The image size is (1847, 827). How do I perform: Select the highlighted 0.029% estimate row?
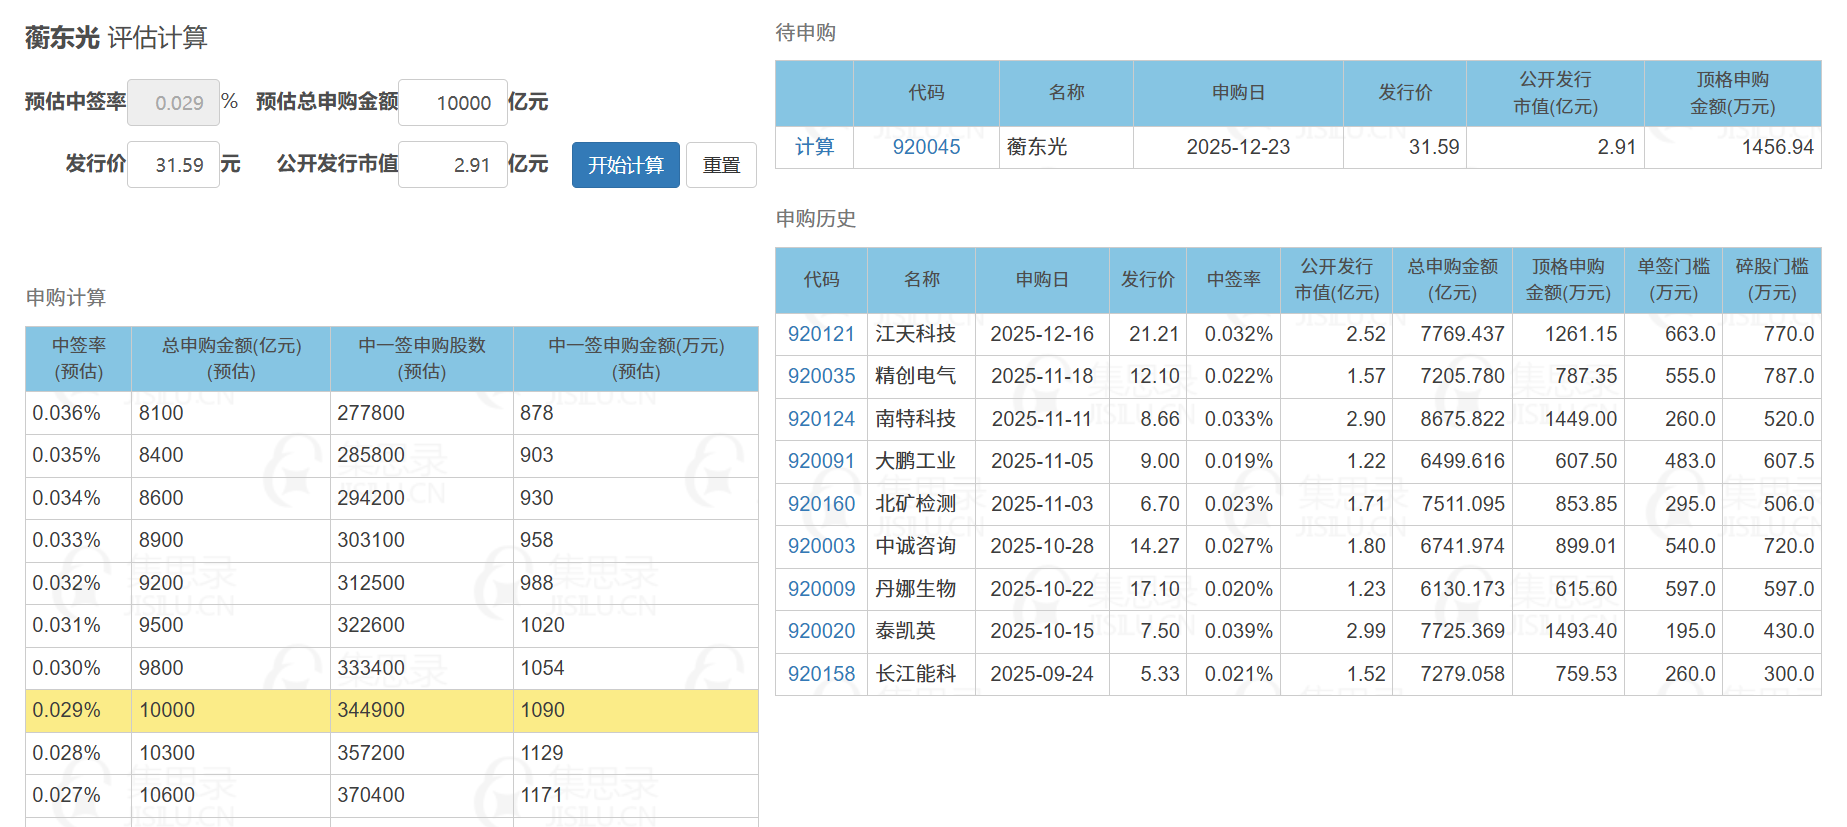(391, 710)
